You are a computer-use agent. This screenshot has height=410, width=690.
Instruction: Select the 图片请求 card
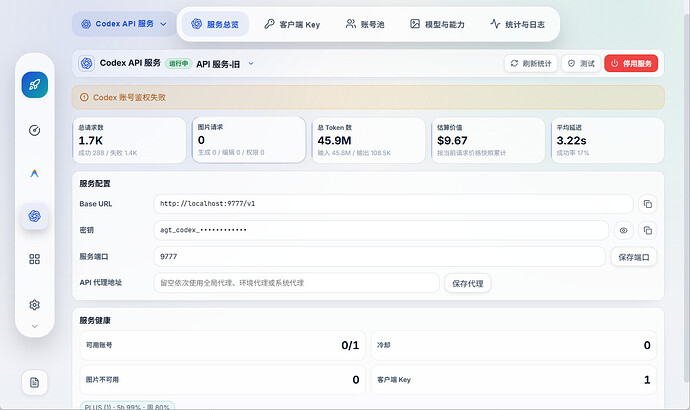pos(249,140)
